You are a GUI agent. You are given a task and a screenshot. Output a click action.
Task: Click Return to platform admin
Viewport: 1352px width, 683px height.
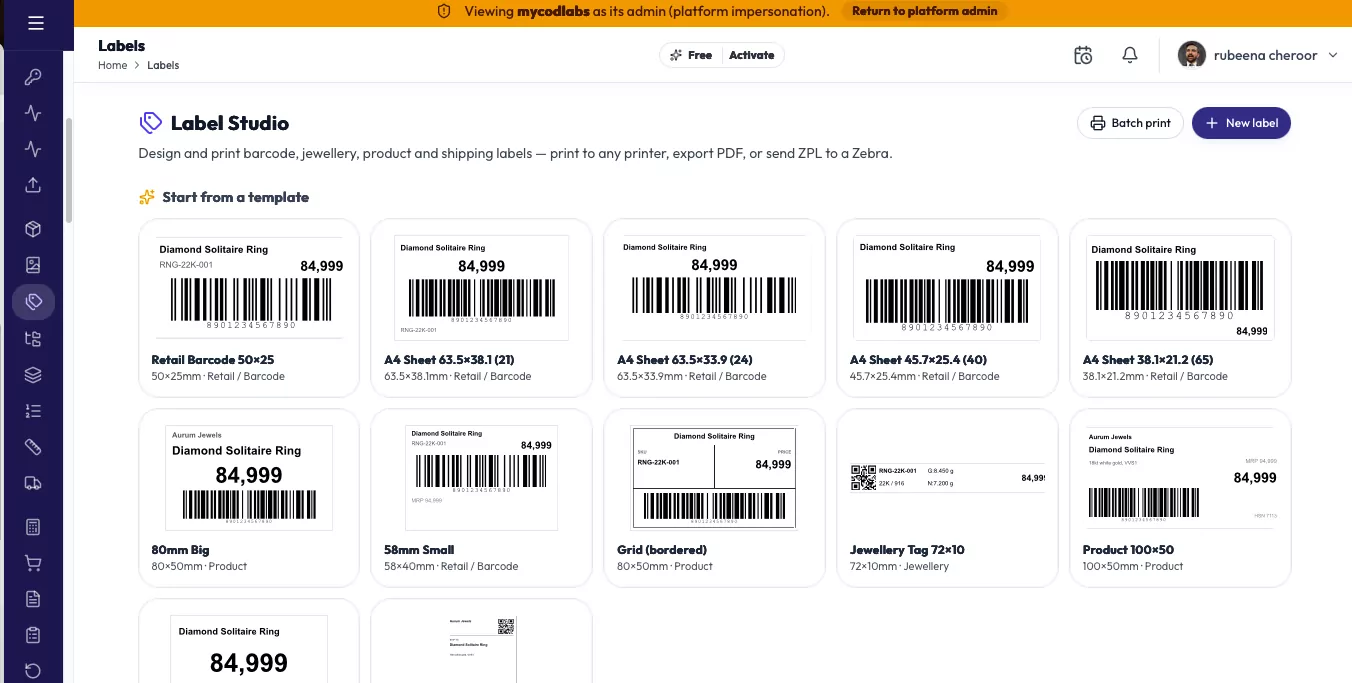coord(924,11)
